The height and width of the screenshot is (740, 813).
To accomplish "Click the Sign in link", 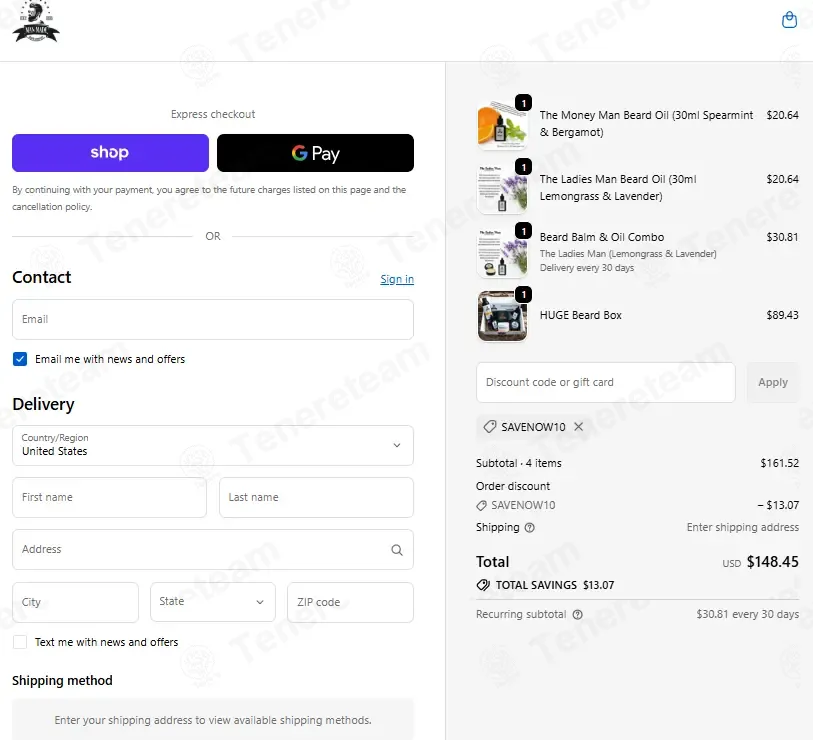I will point(397,279).
